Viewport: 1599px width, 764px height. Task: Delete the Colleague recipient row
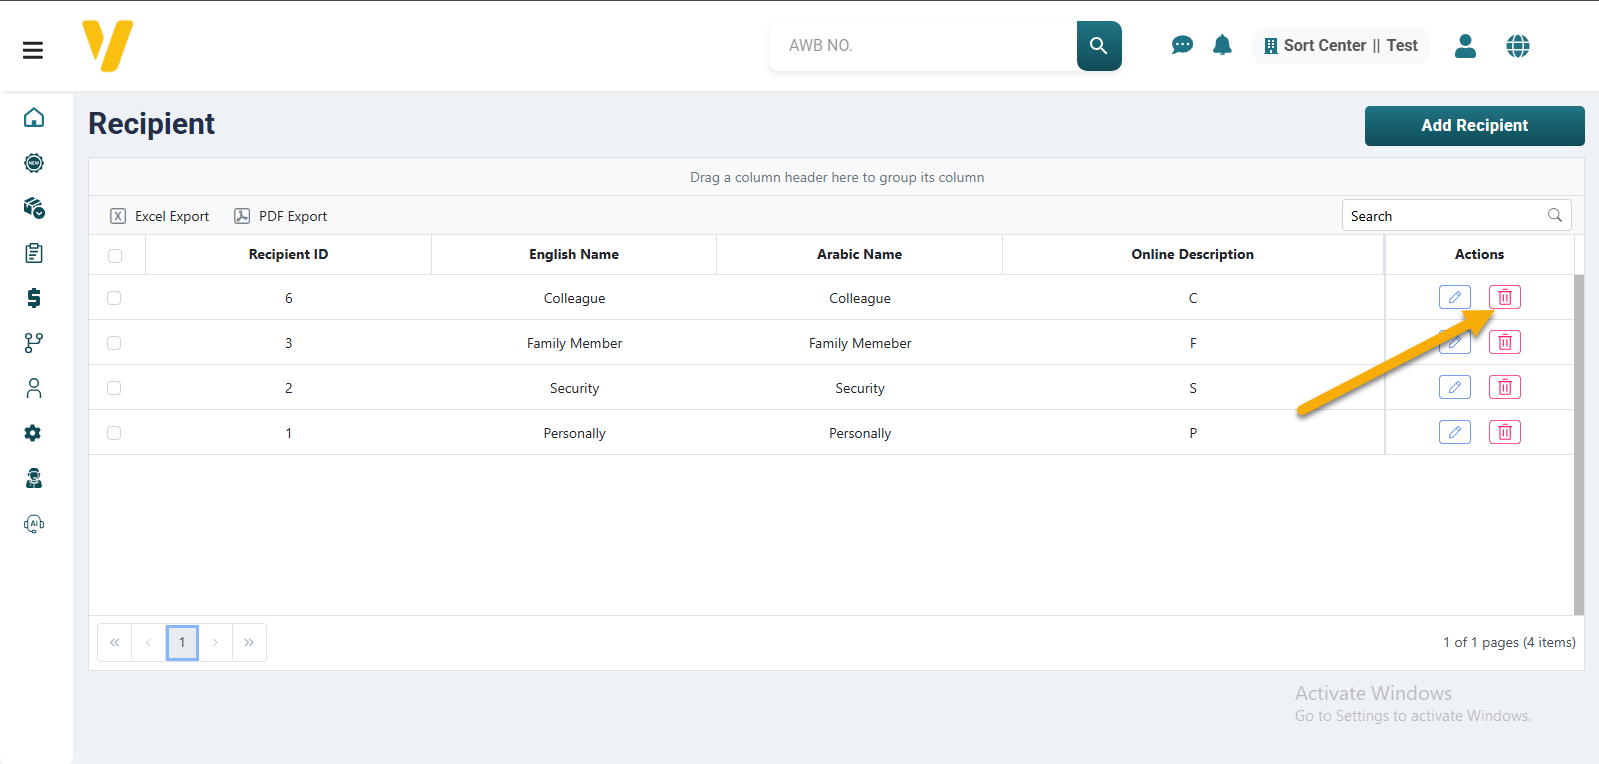[x=1504, y=297]
